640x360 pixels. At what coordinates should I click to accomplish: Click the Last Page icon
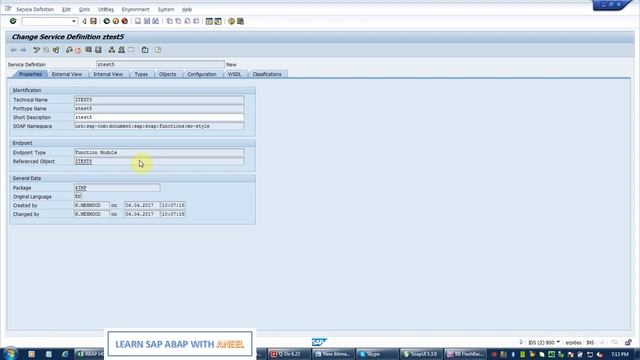click(x=196, y=21)
